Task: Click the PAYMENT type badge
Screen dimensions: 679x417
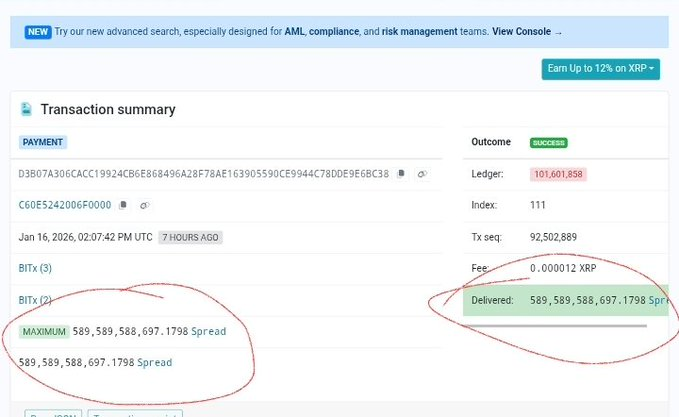Action: click(x=42, y=143)
